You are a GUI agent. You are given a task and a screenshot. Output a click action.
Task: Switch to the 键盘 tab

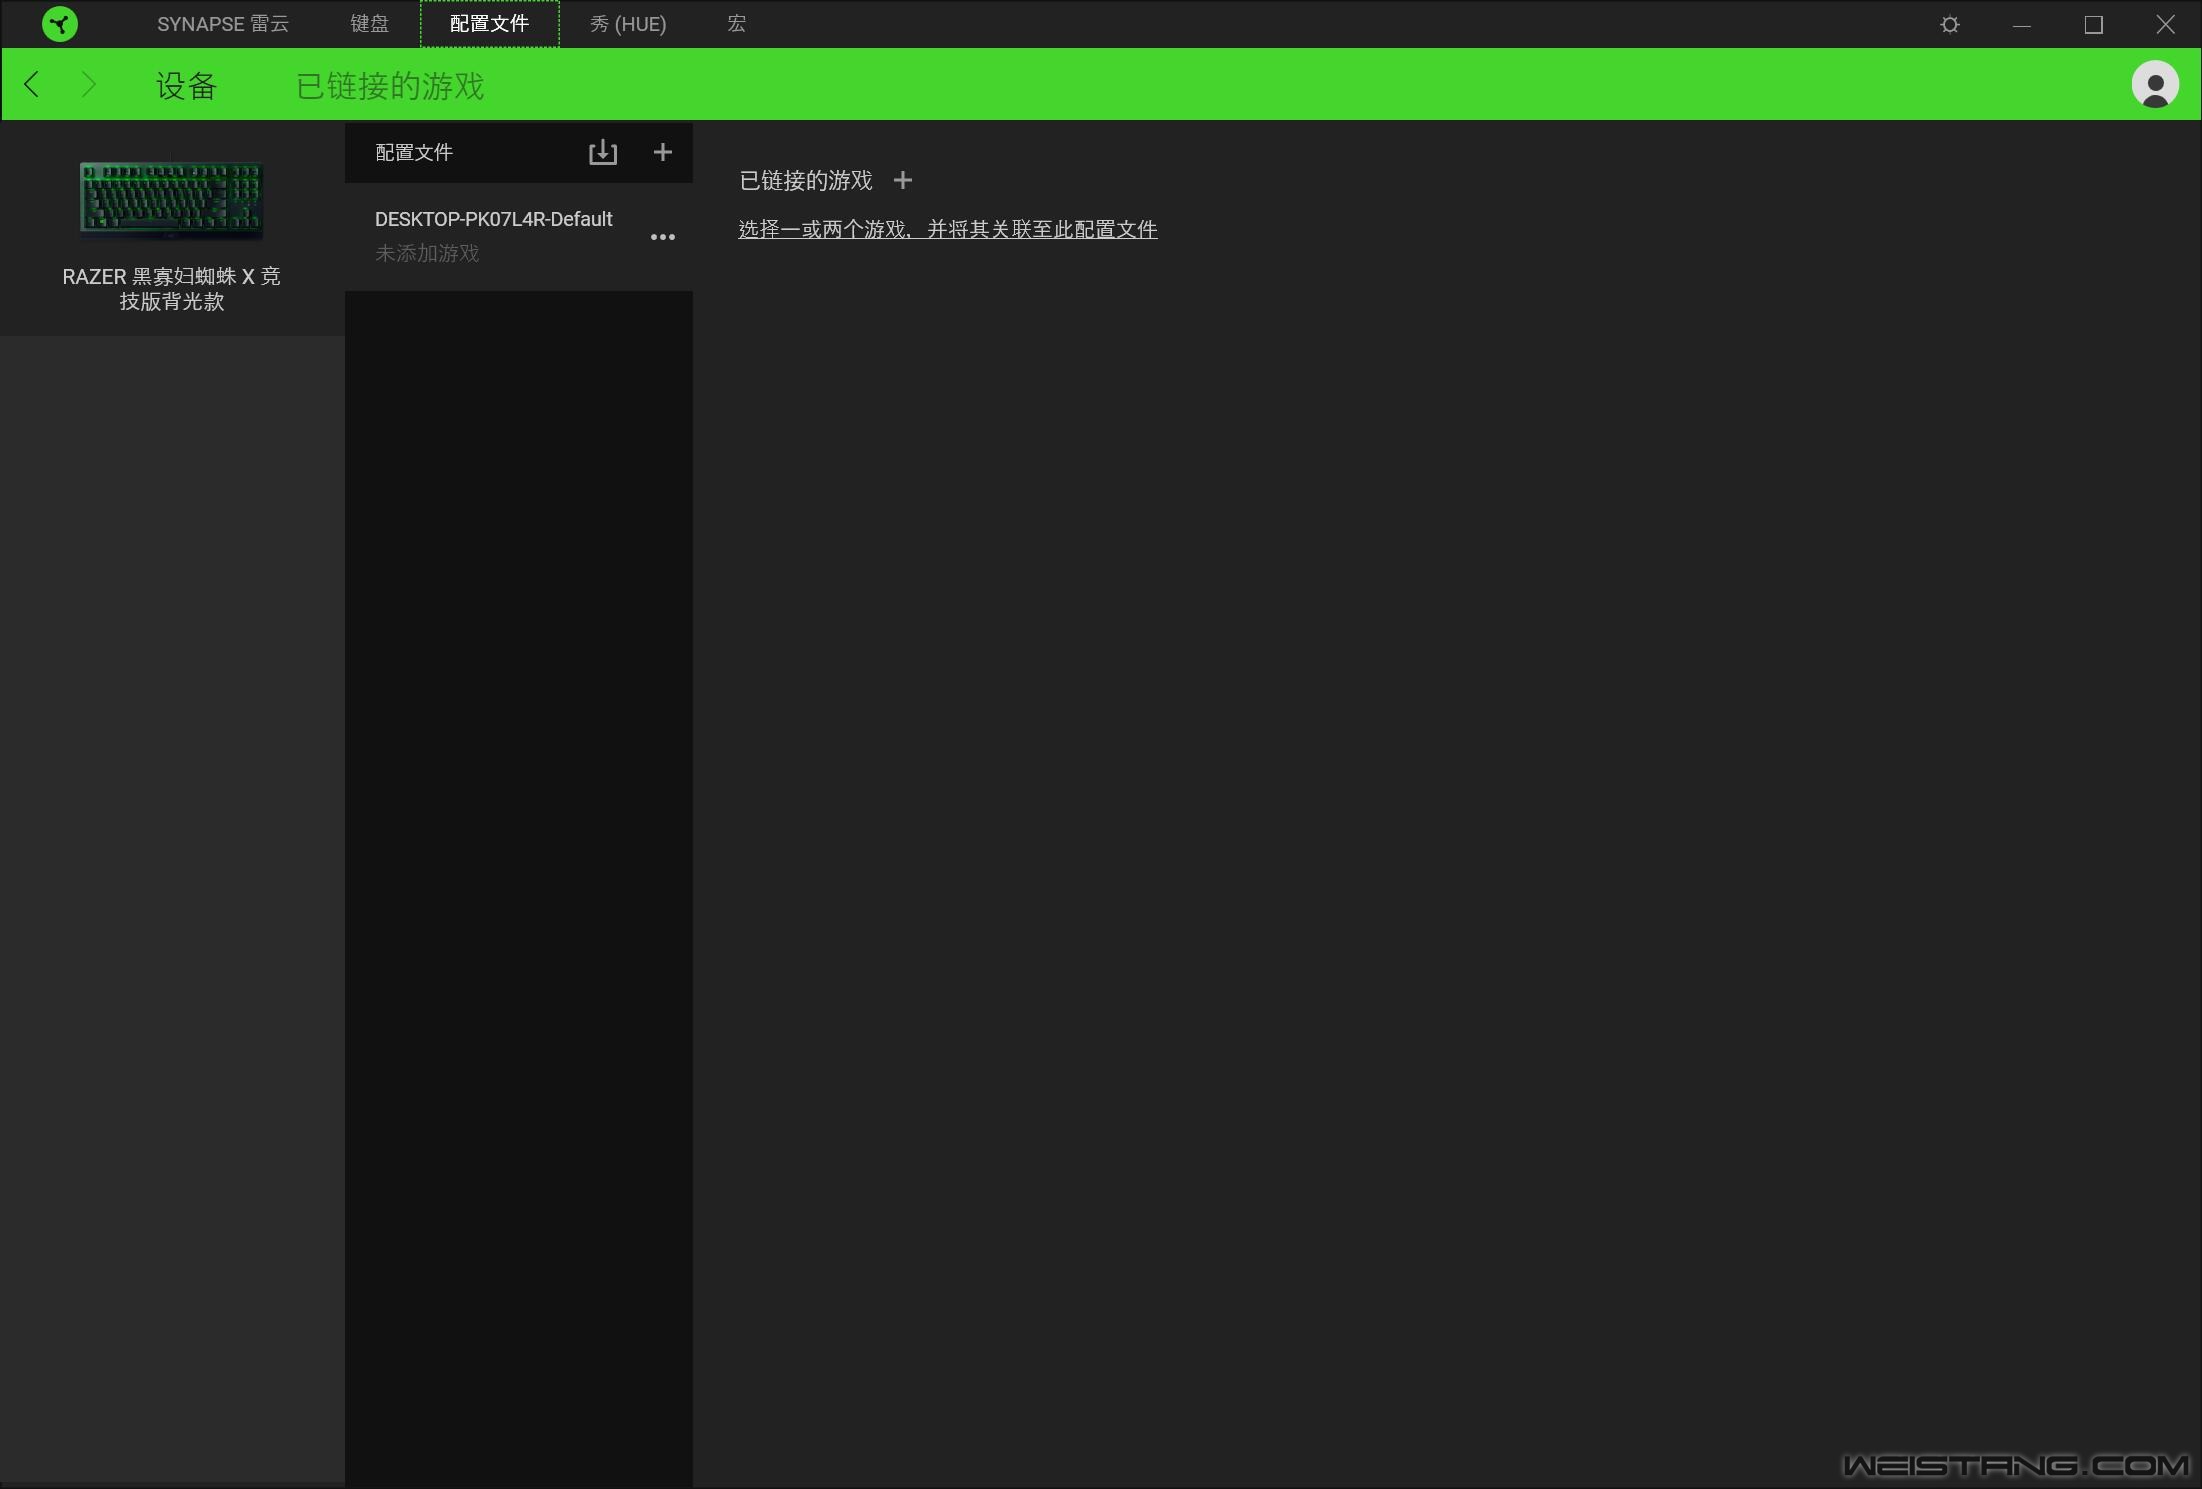click(369, 24)
